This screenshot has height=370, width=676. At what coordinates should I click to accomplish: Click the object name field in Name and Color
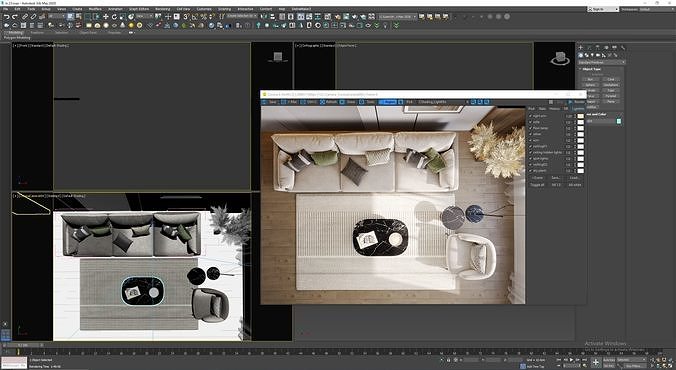[x=601, y=121]
